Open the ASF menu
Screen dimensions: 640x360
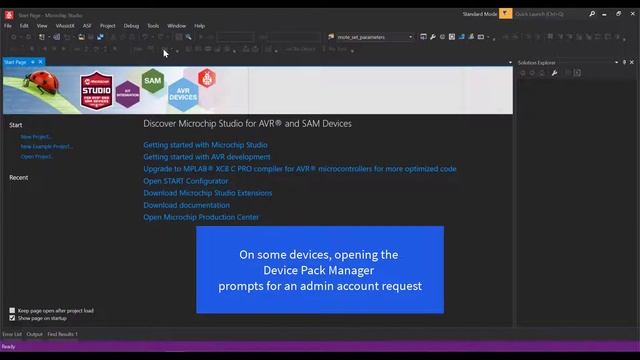coord(87,26)
